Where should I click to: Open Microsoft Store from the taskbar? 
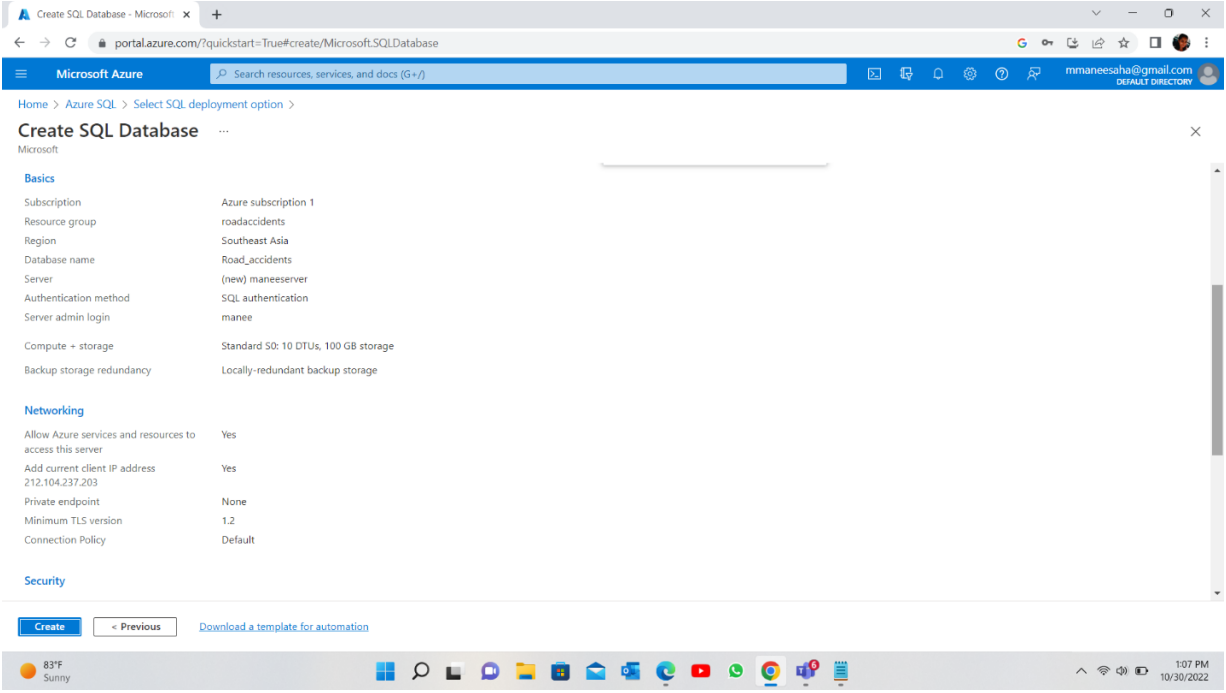[561, 671]
